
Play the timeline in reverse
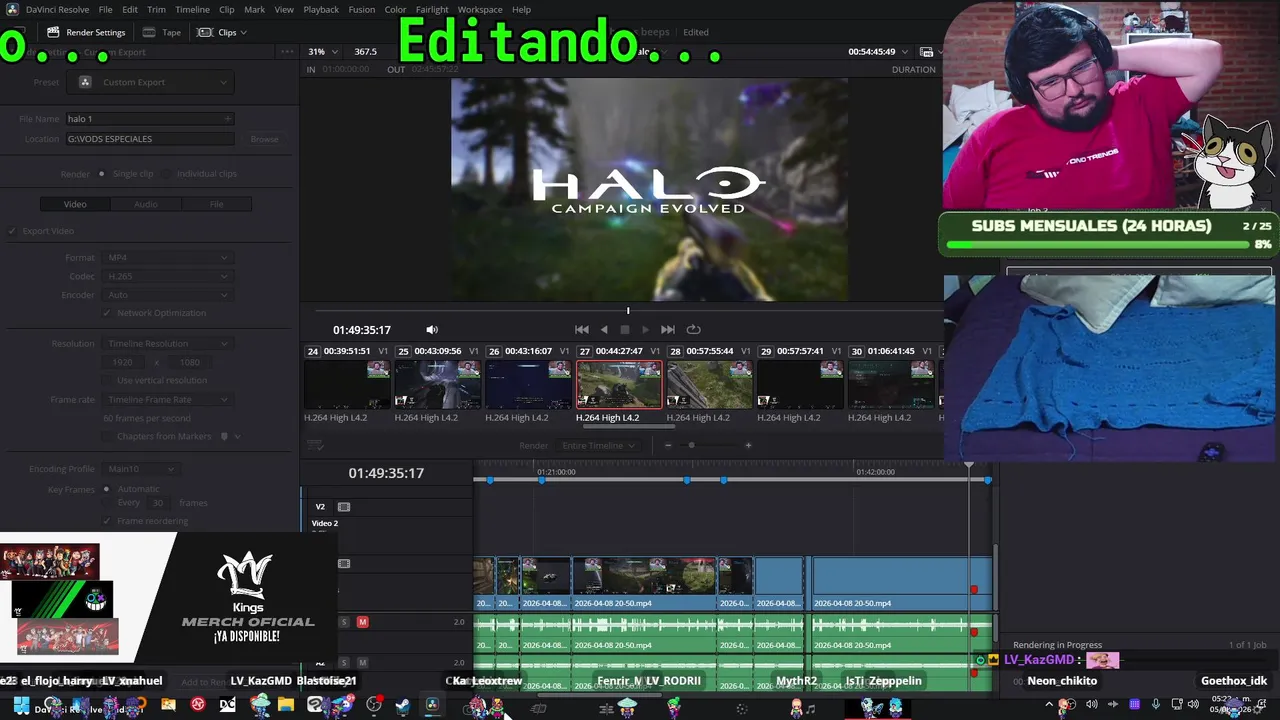coord(604,329)
